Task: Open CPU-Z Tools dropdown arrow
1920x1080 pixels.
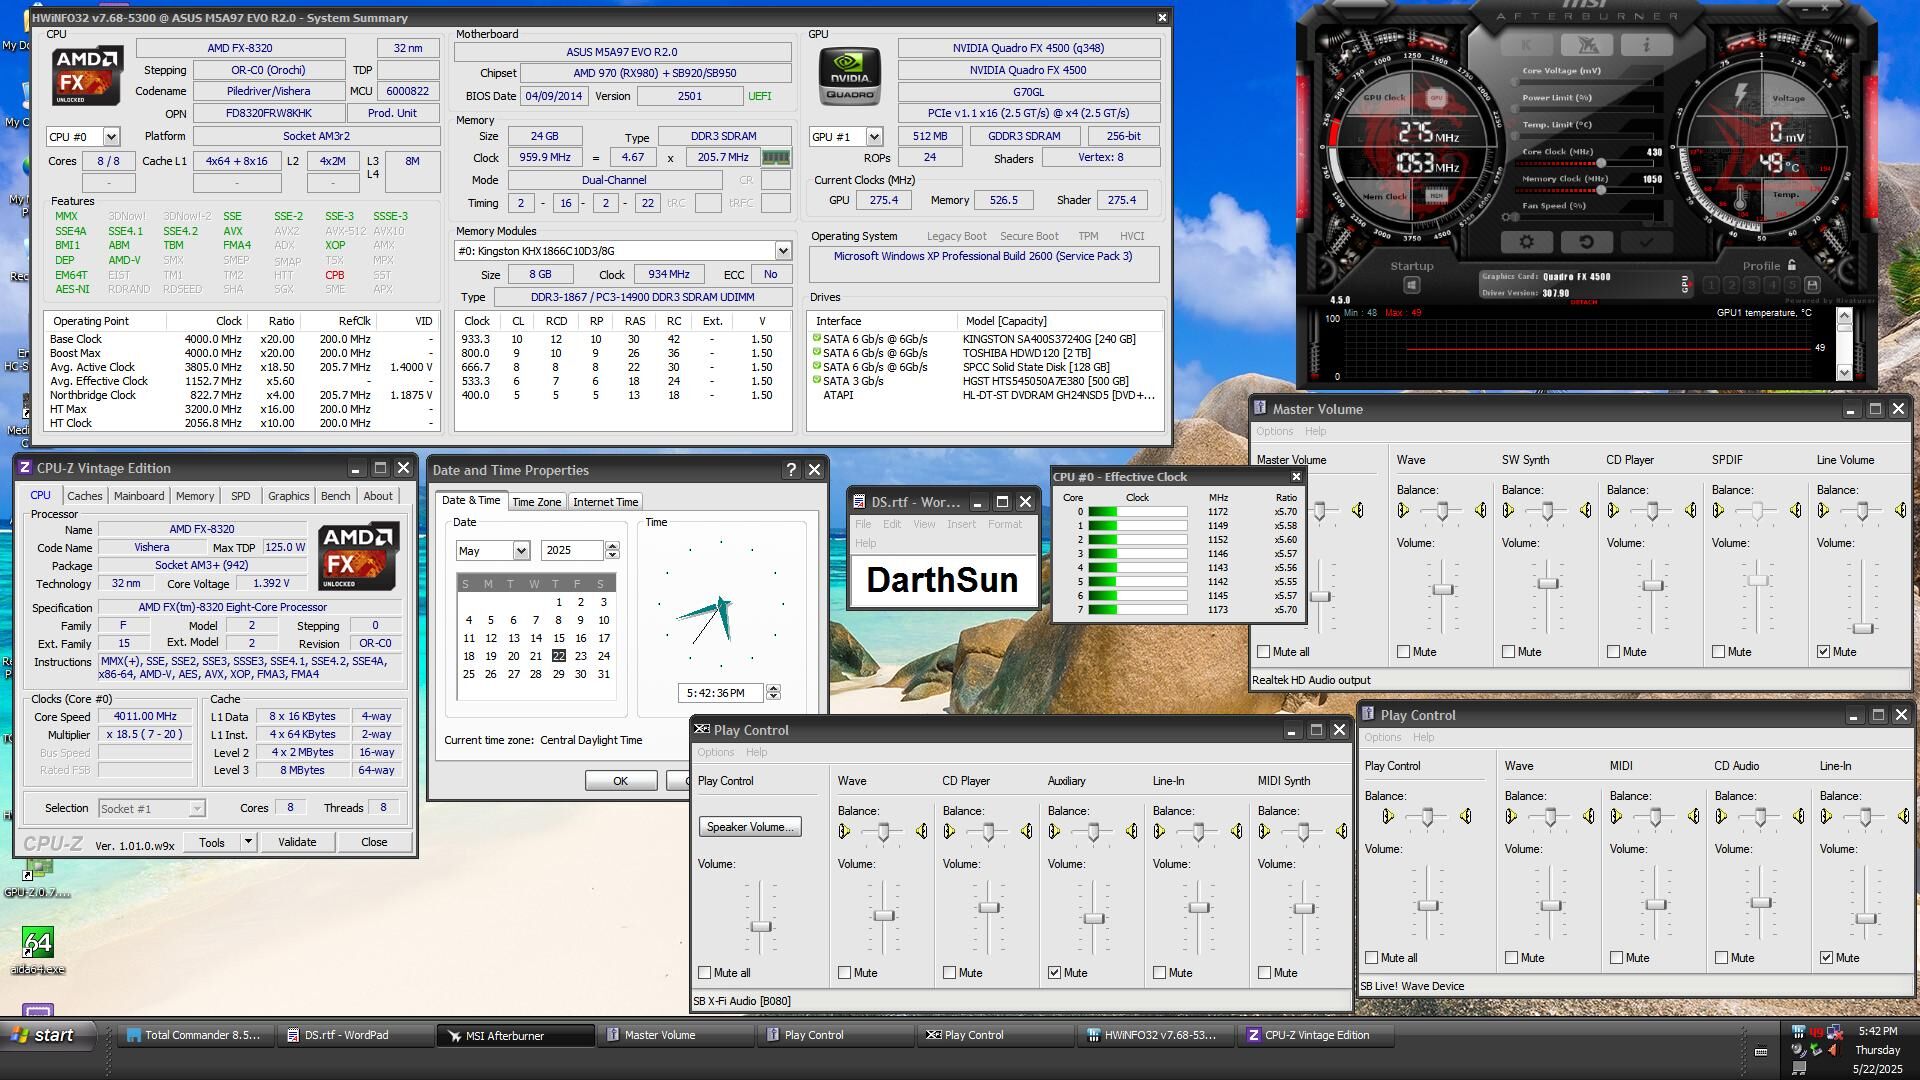Action: click(248, 842)
